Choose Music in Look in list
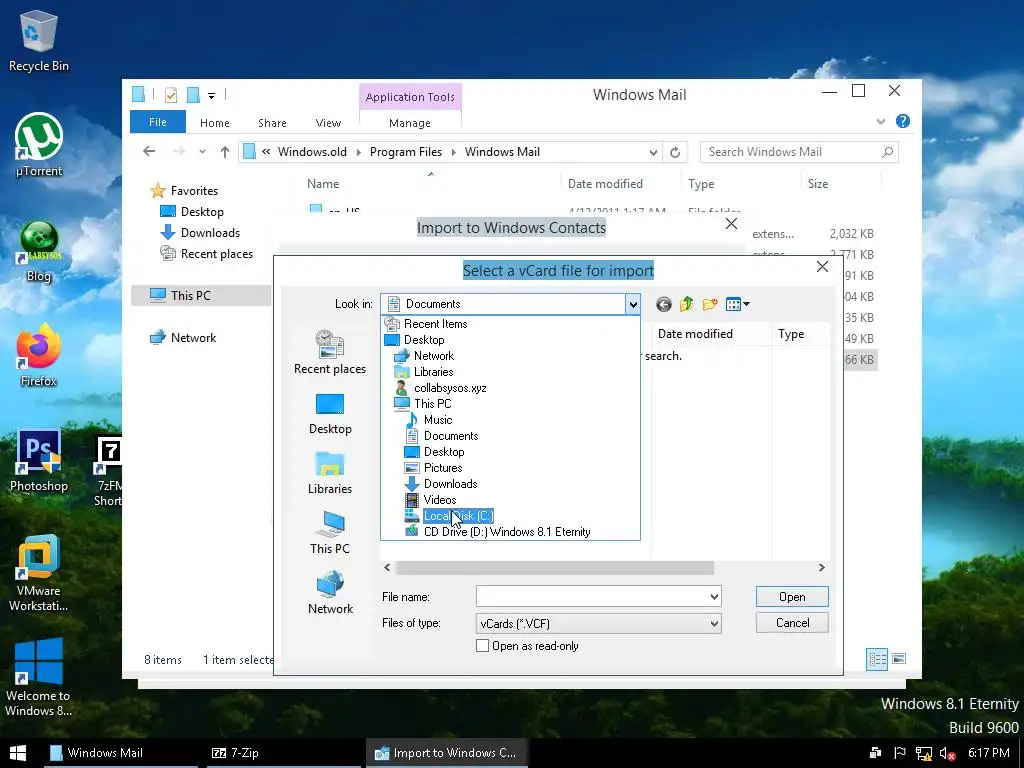 [x=438, y=420]
